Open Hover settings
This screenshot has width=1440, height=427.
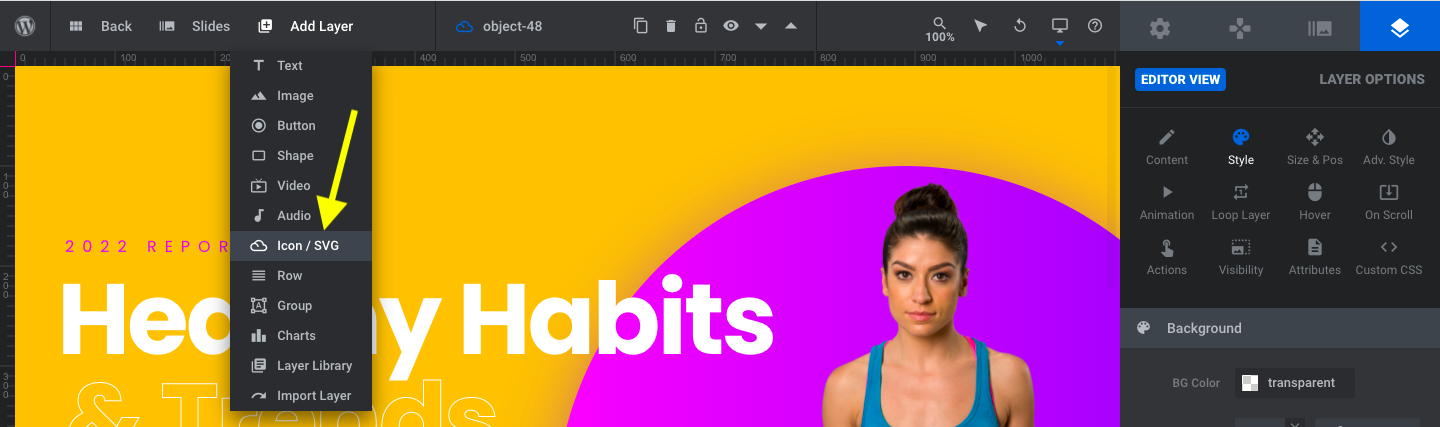click(x=1315, y=202)
